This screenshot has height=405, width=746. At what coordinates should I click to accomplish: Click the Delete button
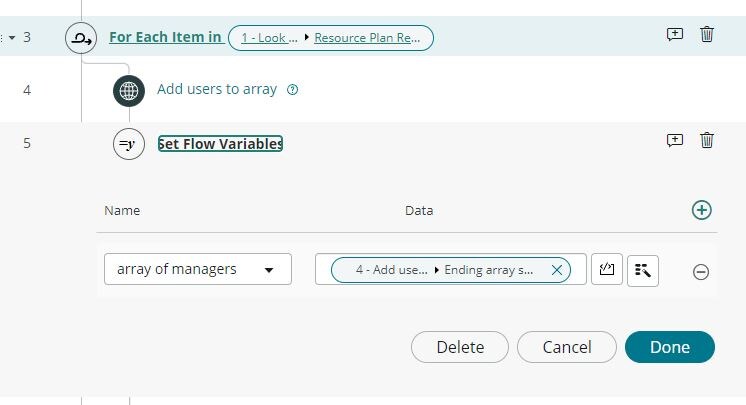click(460, 347)
